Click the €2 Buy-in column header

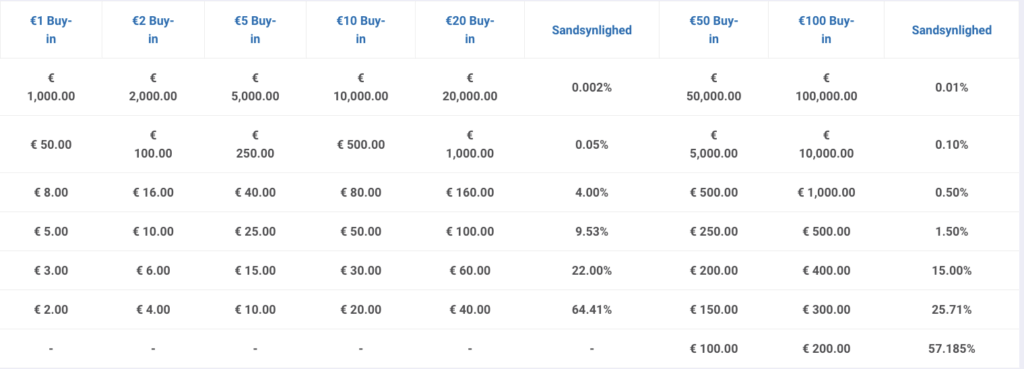pos(153,29)
